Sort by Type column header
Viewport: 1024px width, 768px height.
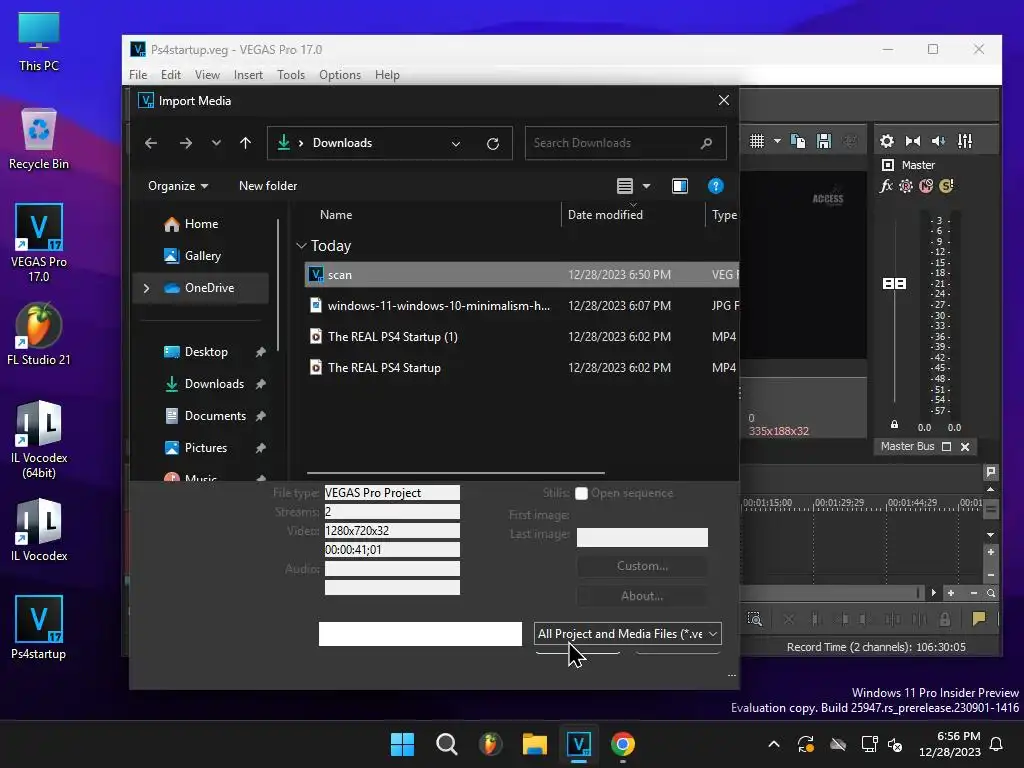[724, 215]
